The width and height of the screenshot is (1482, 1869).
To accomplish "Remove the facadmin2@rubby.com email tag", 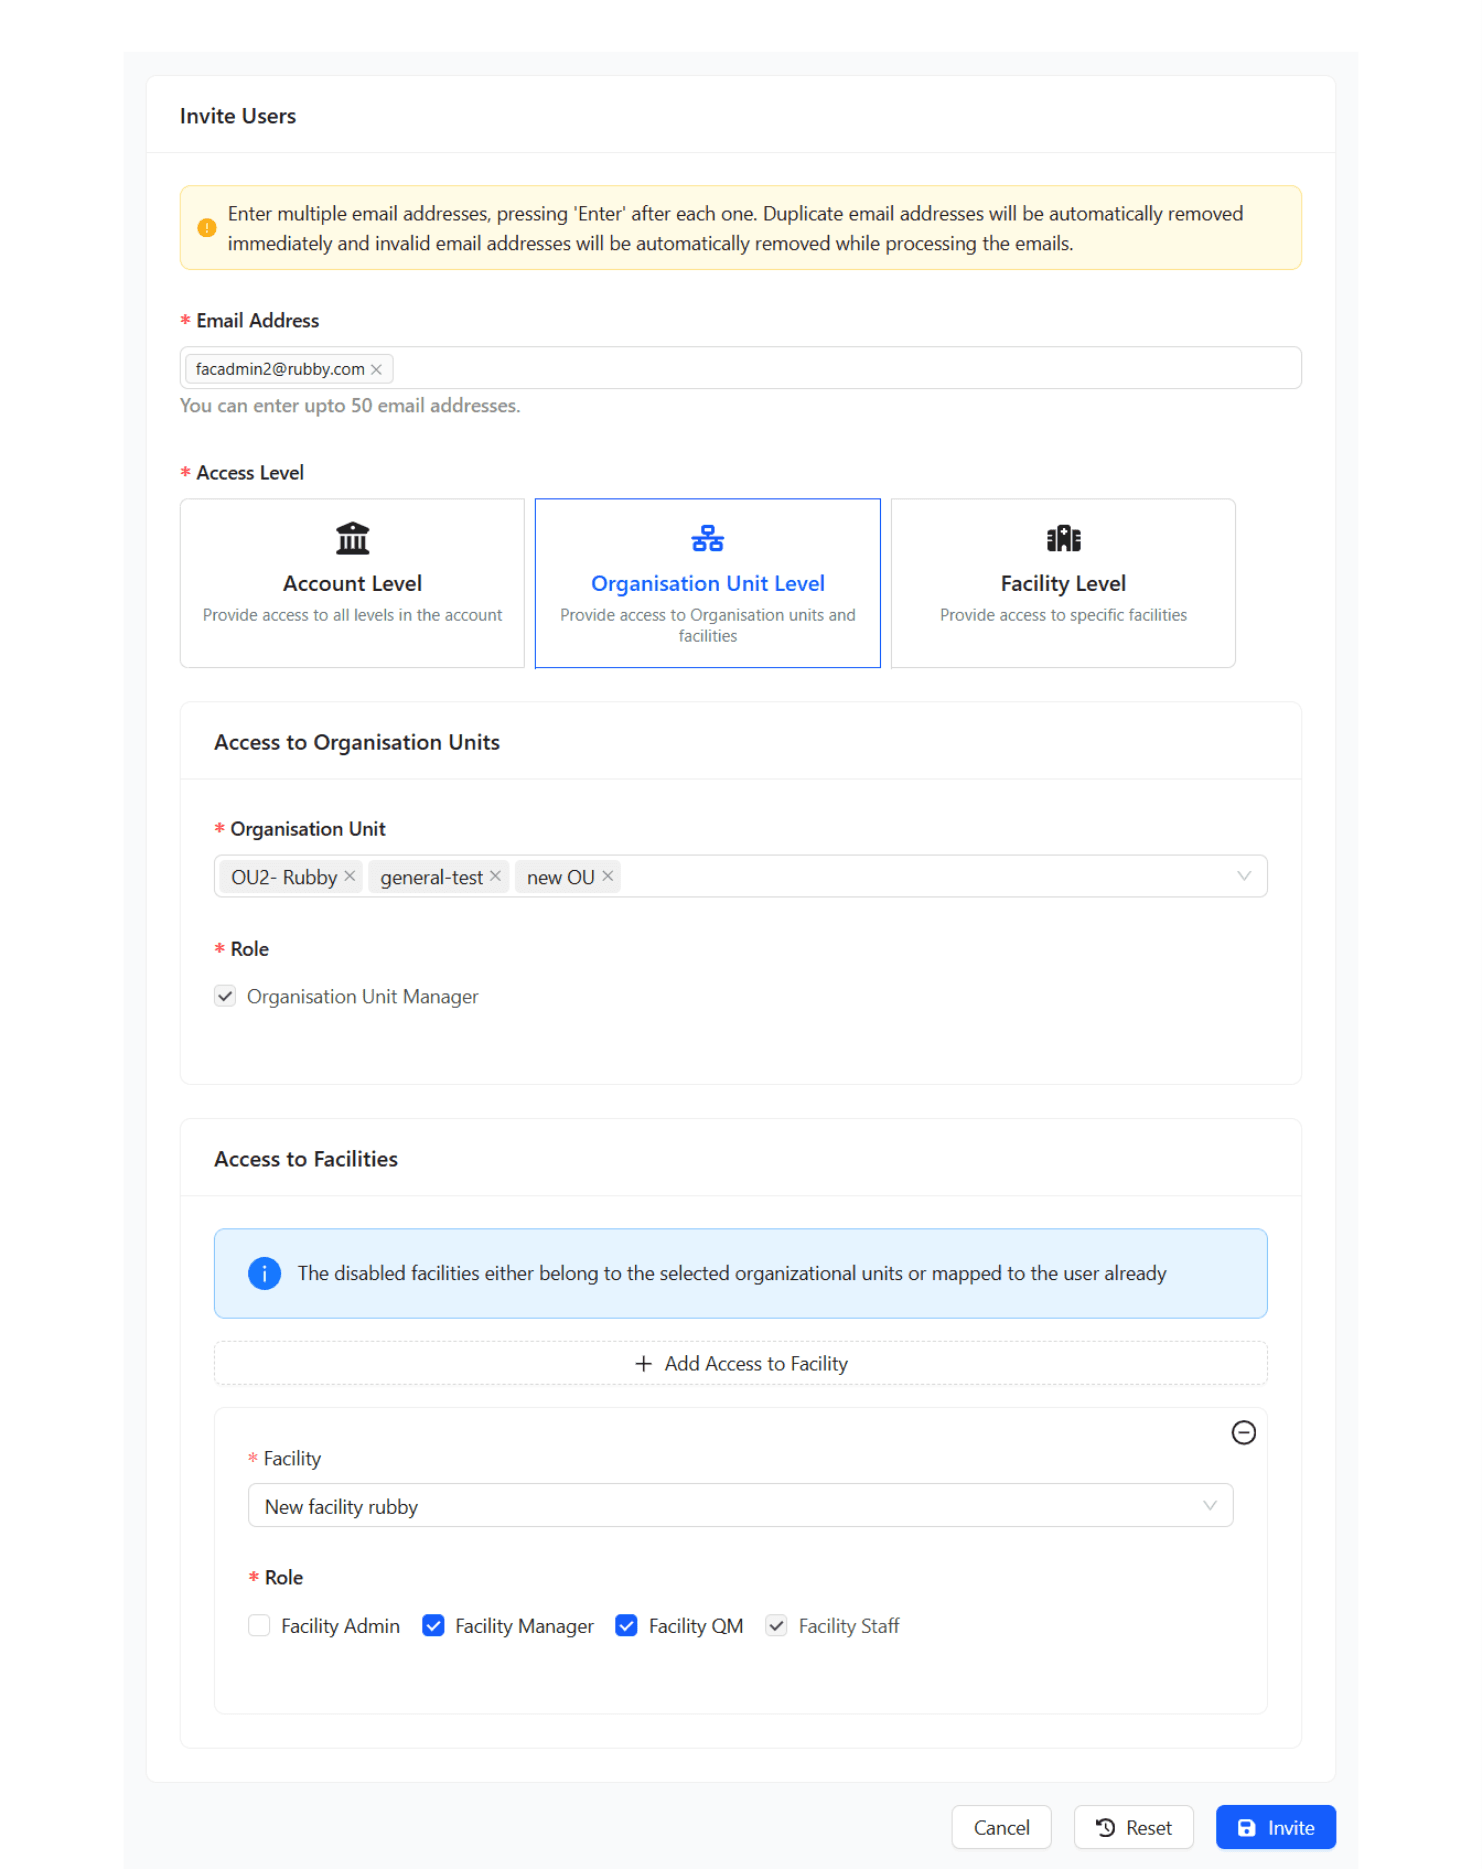I will 376,369.
